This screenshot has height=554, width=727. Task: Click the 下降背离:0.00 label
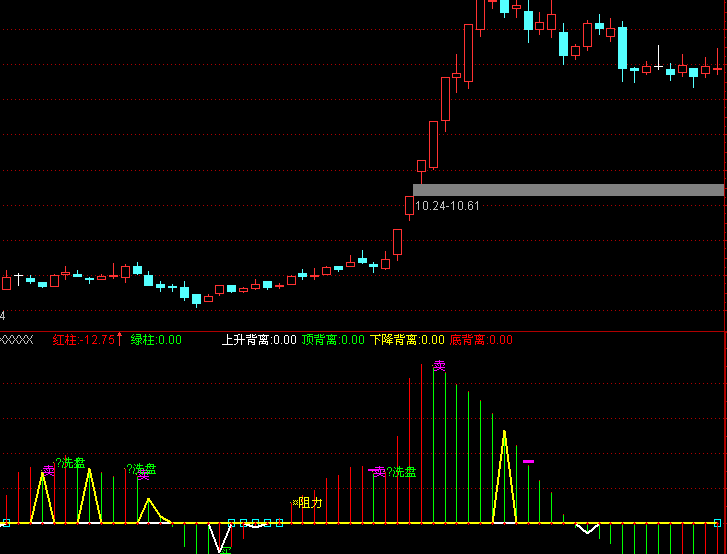click(407, 340)
